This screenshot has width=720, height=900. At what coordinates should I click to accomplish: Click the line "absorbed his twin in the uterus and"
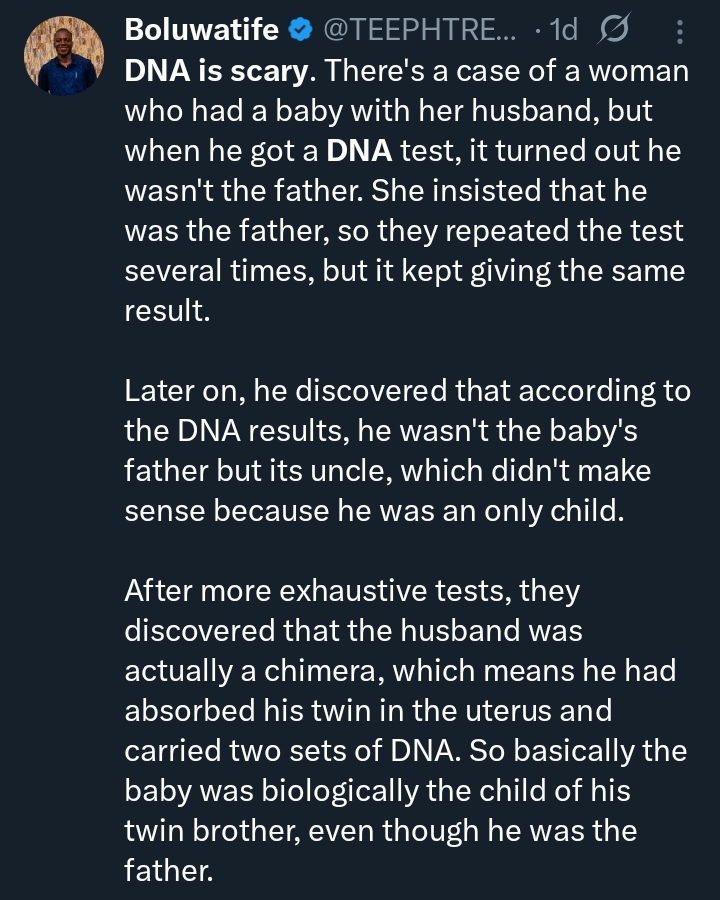[368, 711]
